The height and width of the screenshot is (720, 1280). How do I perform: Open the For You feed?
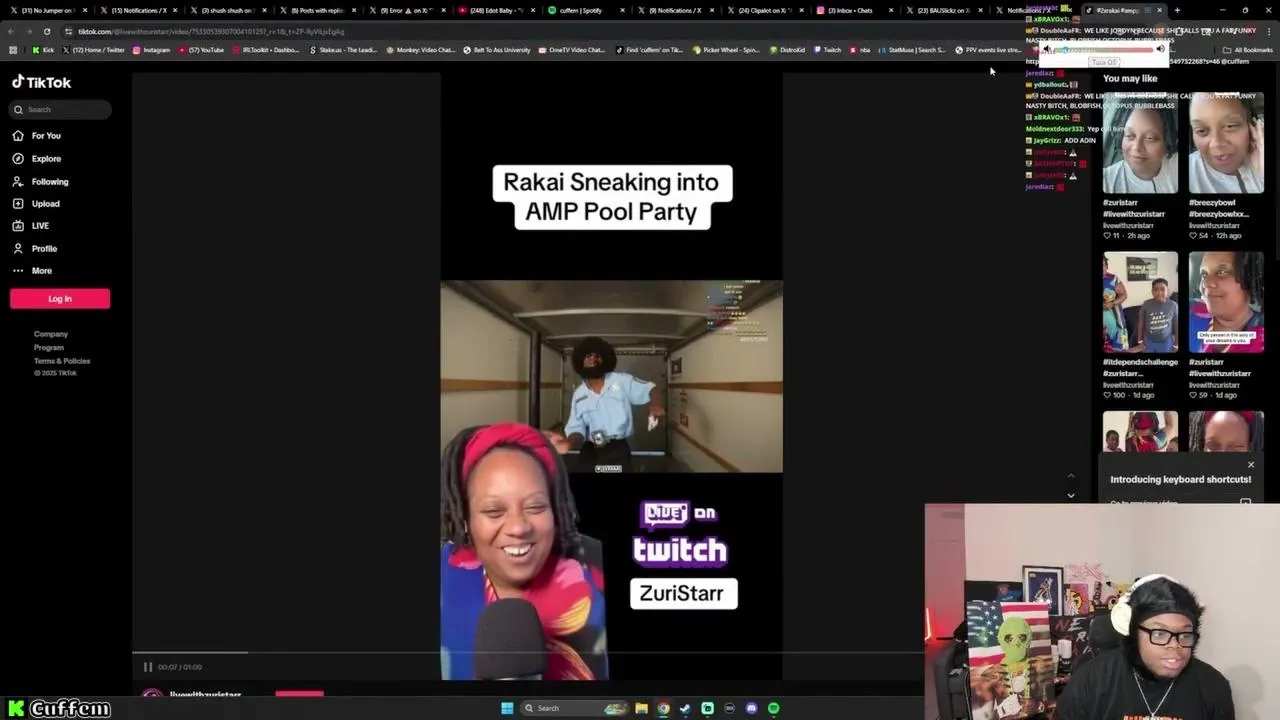tap(46, 135)
